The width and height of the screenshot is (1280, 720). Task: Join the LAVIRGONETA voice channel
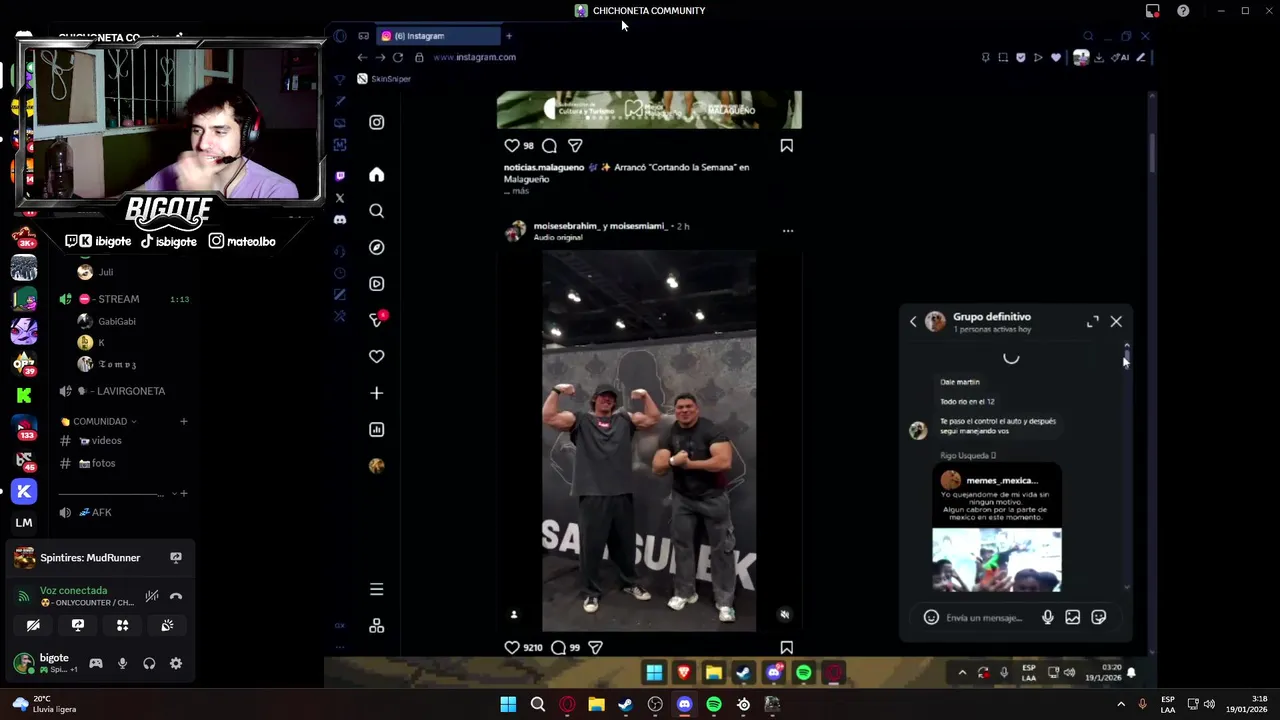(x=124, y=391)
